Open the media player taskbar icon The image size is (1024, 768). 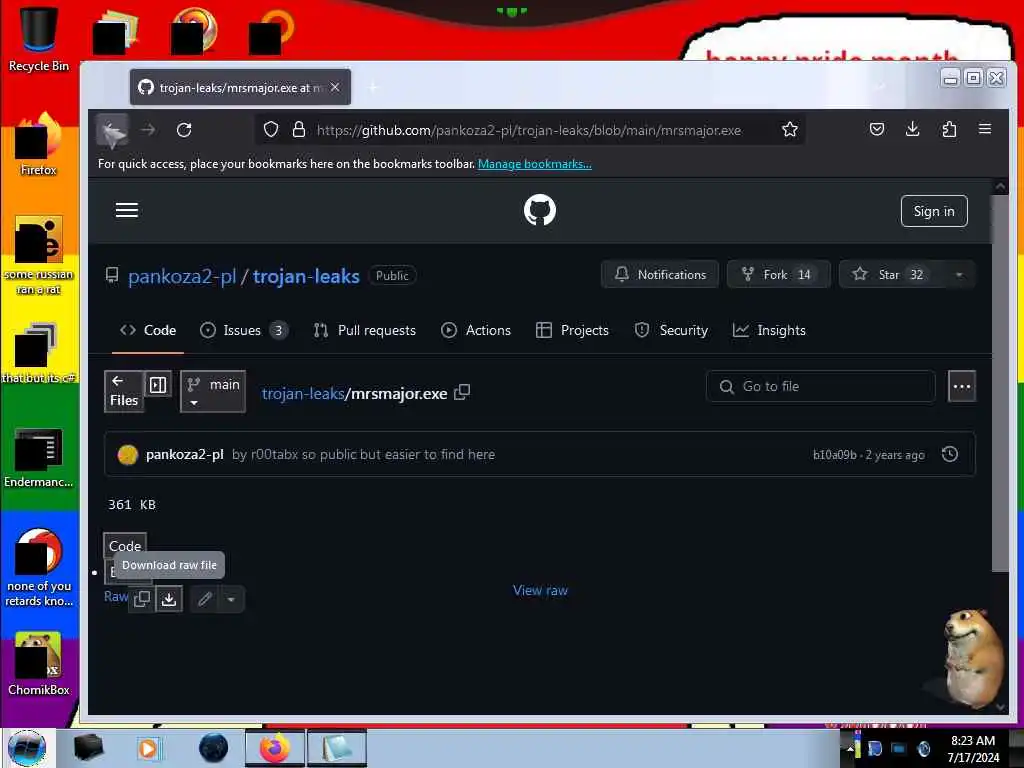click(x=148, y=748)
